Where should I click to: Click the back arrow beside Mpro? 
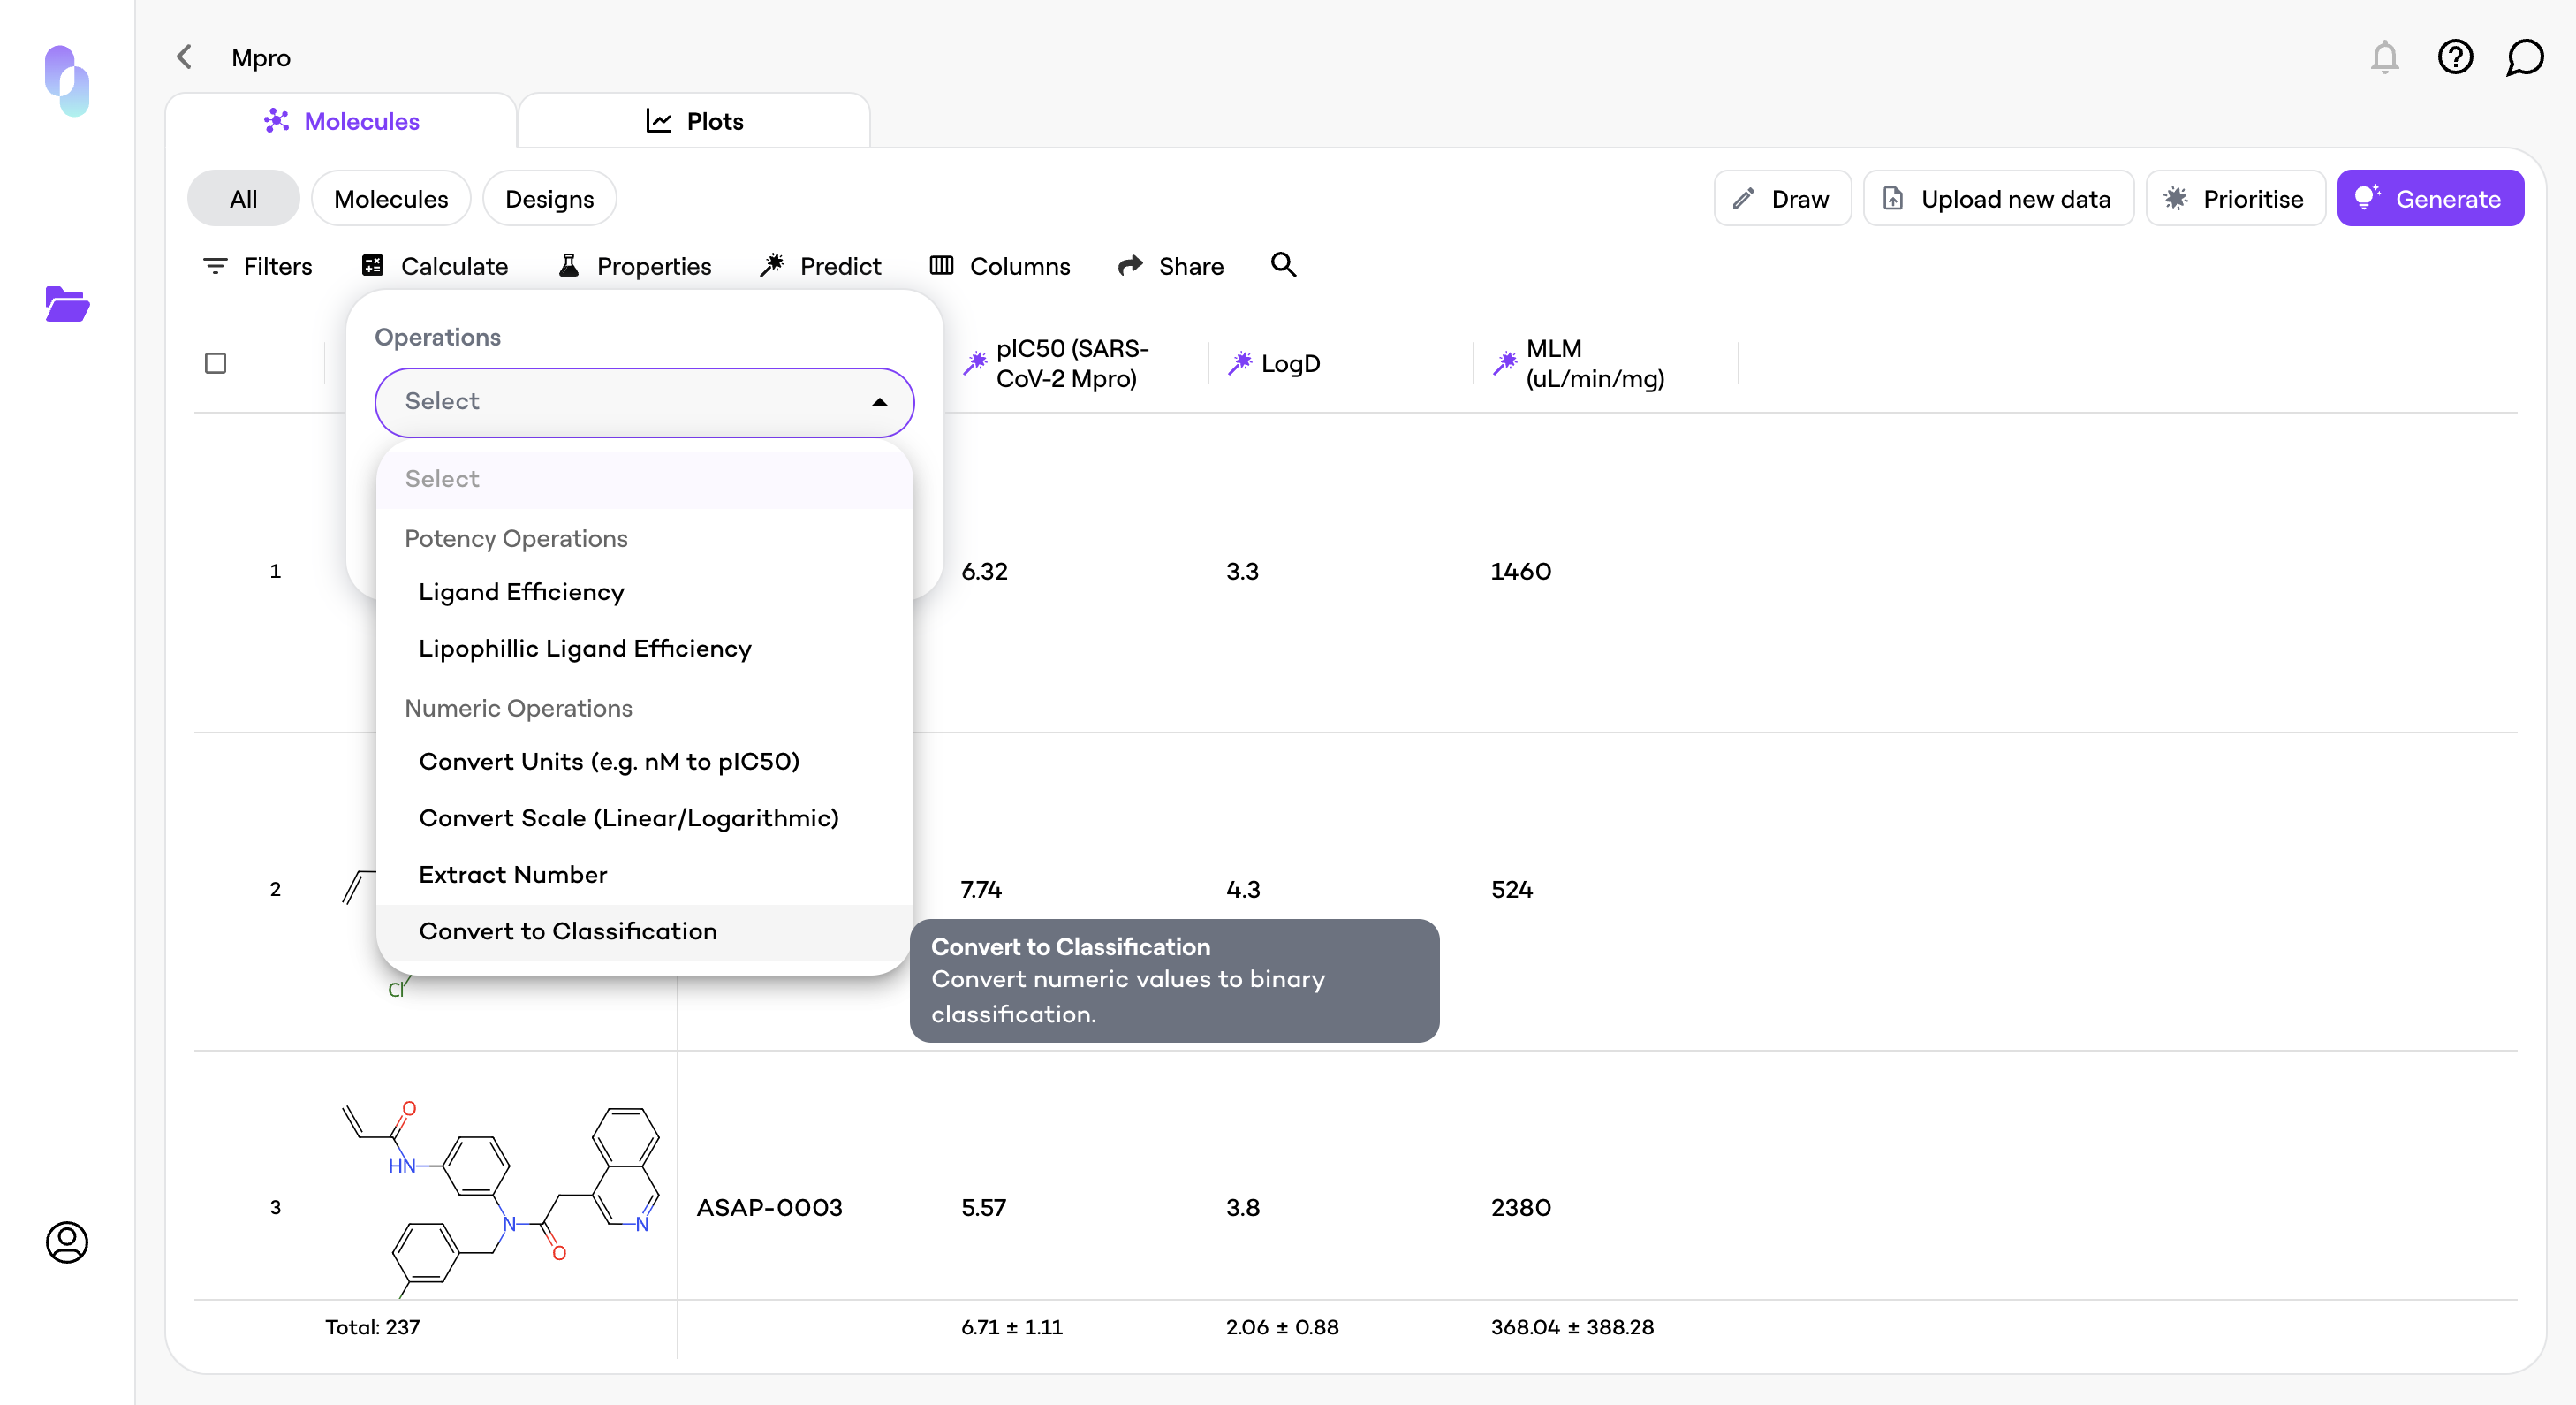[184, 57]
